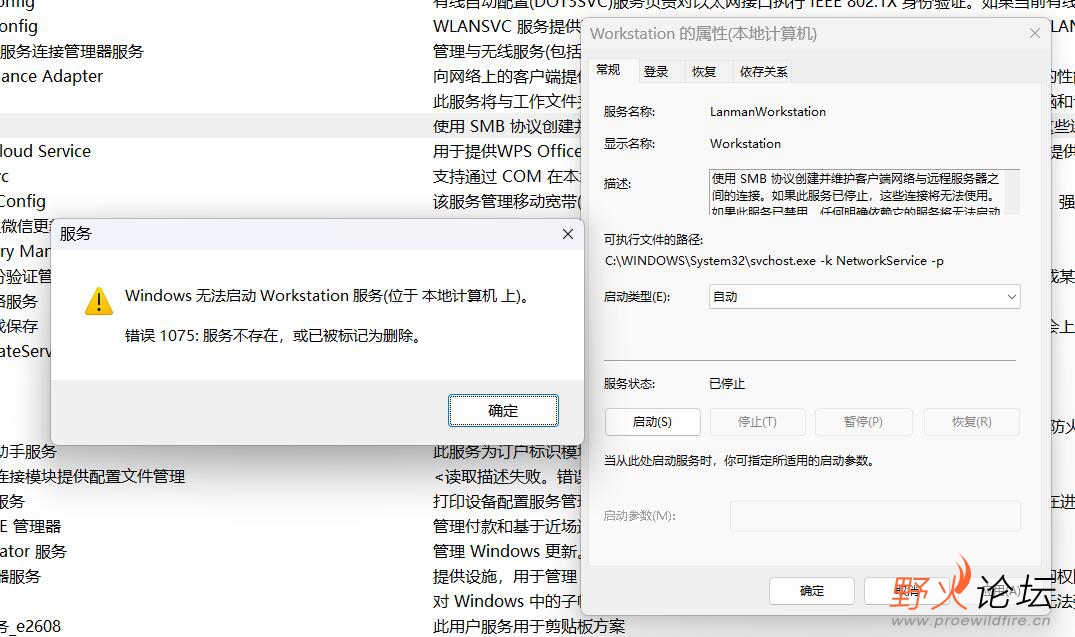
Task: Click the 启动(S) button
Action: tap(652, 422)
